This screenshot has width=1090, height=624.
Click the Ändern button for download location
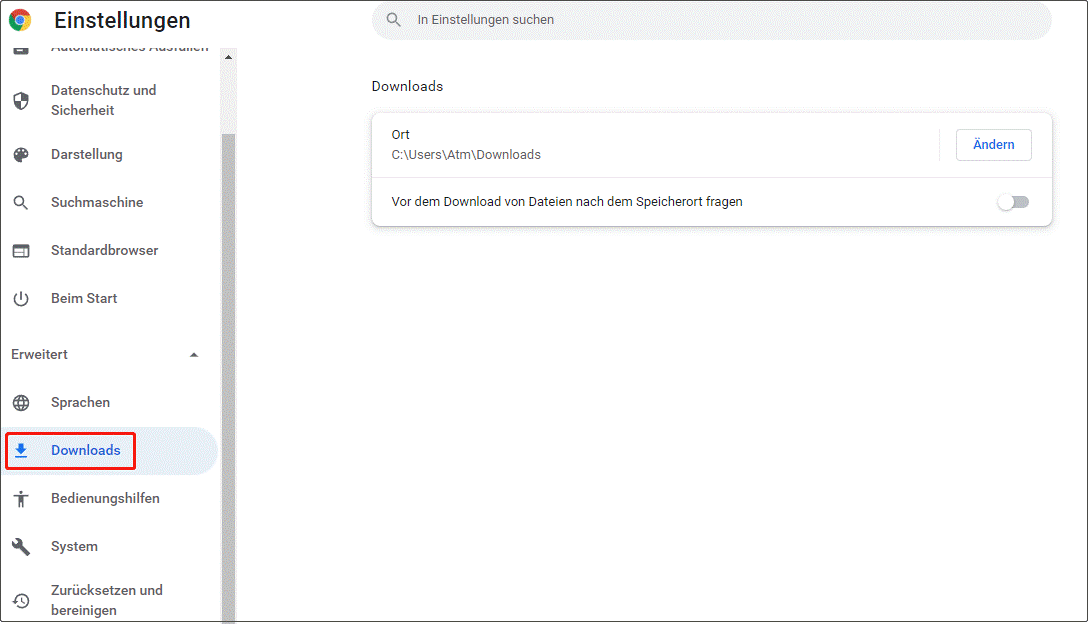tap(993, 145)
